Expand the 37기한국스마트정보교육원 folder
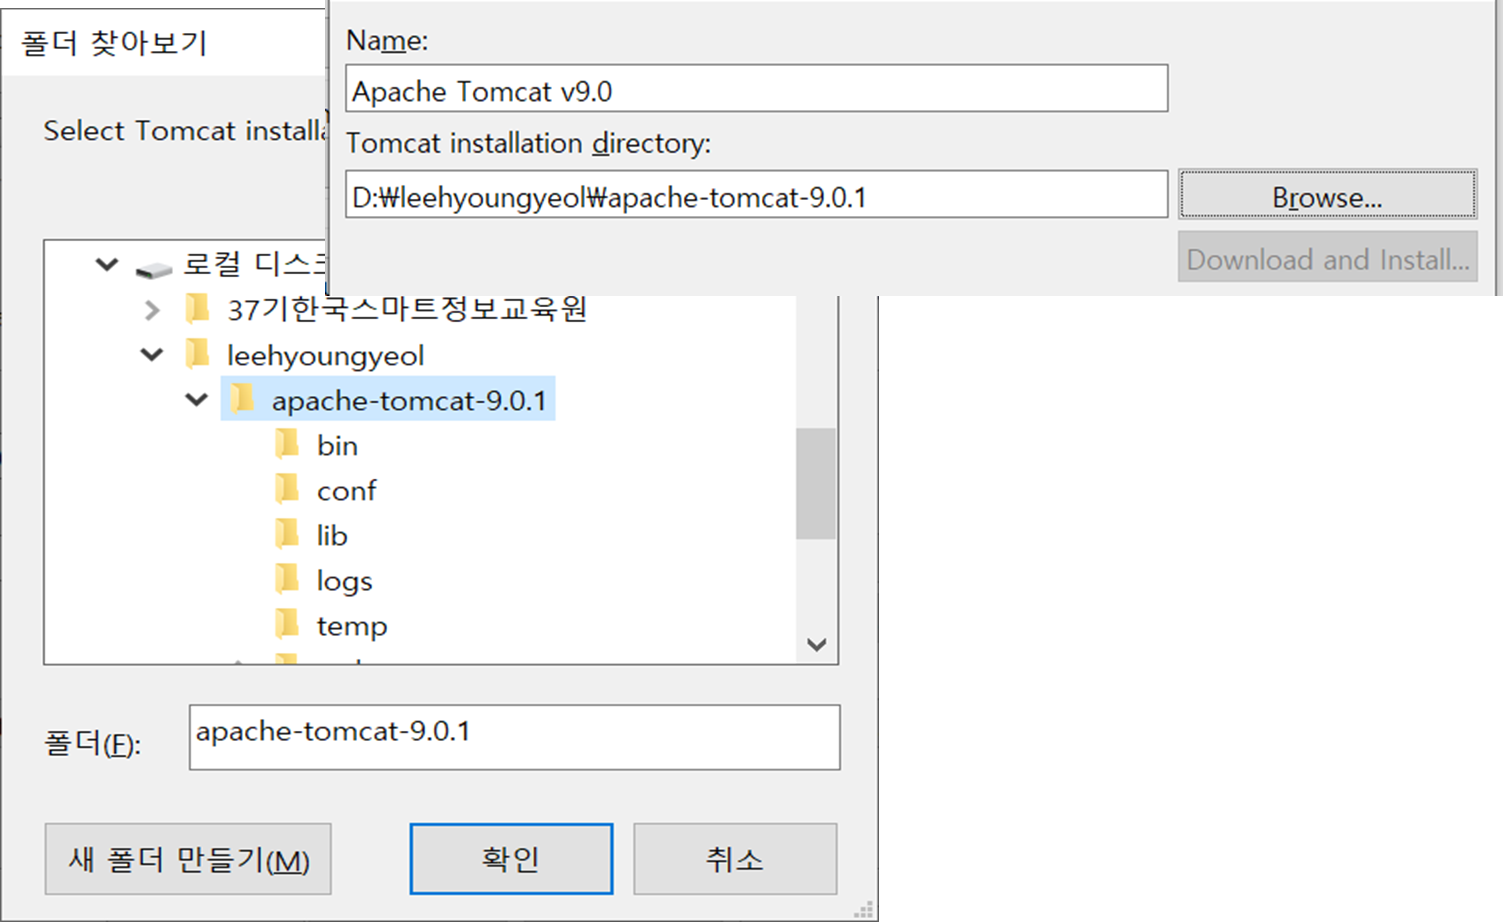Screen dimensions: 1503x922 152,310
